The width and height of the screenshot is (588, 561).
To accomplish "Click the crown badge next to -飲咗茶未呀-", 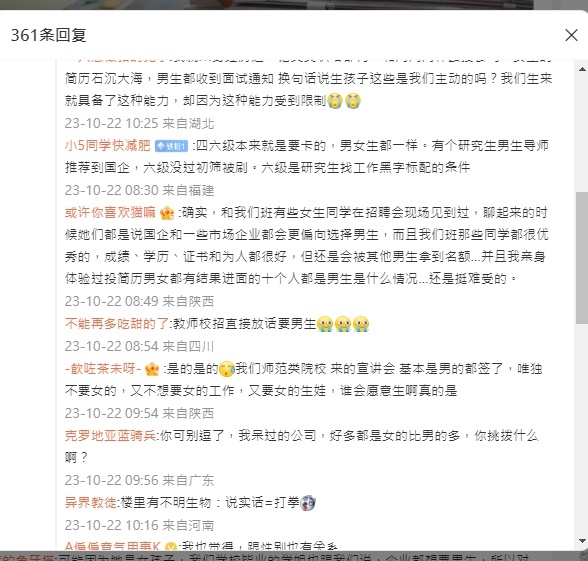I will [152, 369].
